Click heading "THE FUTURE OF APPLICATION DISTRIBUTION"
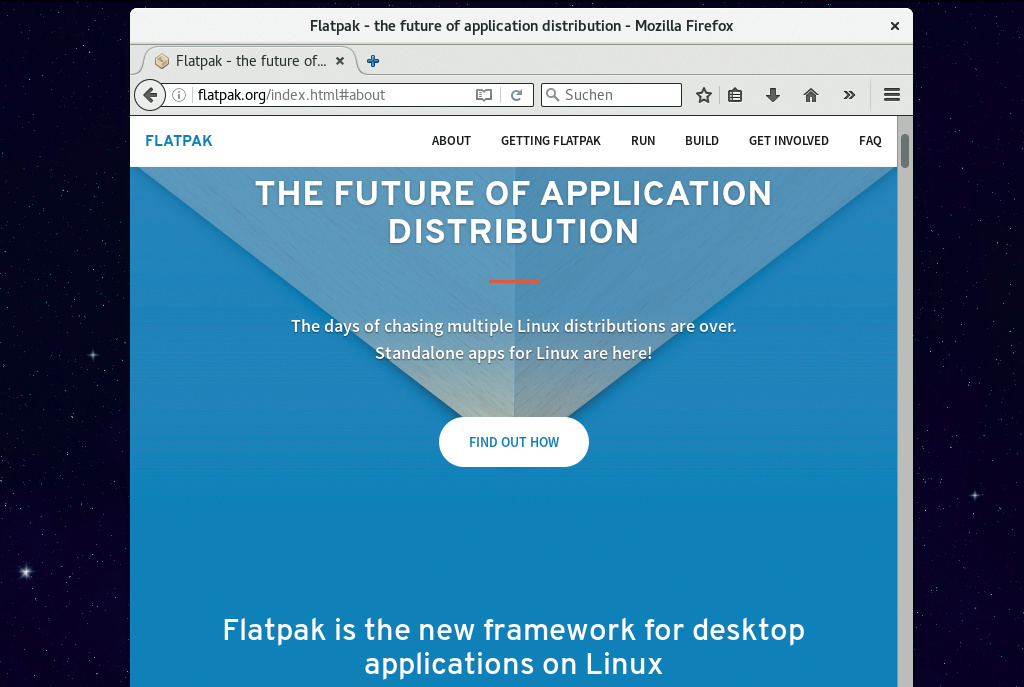 (514, 212)
